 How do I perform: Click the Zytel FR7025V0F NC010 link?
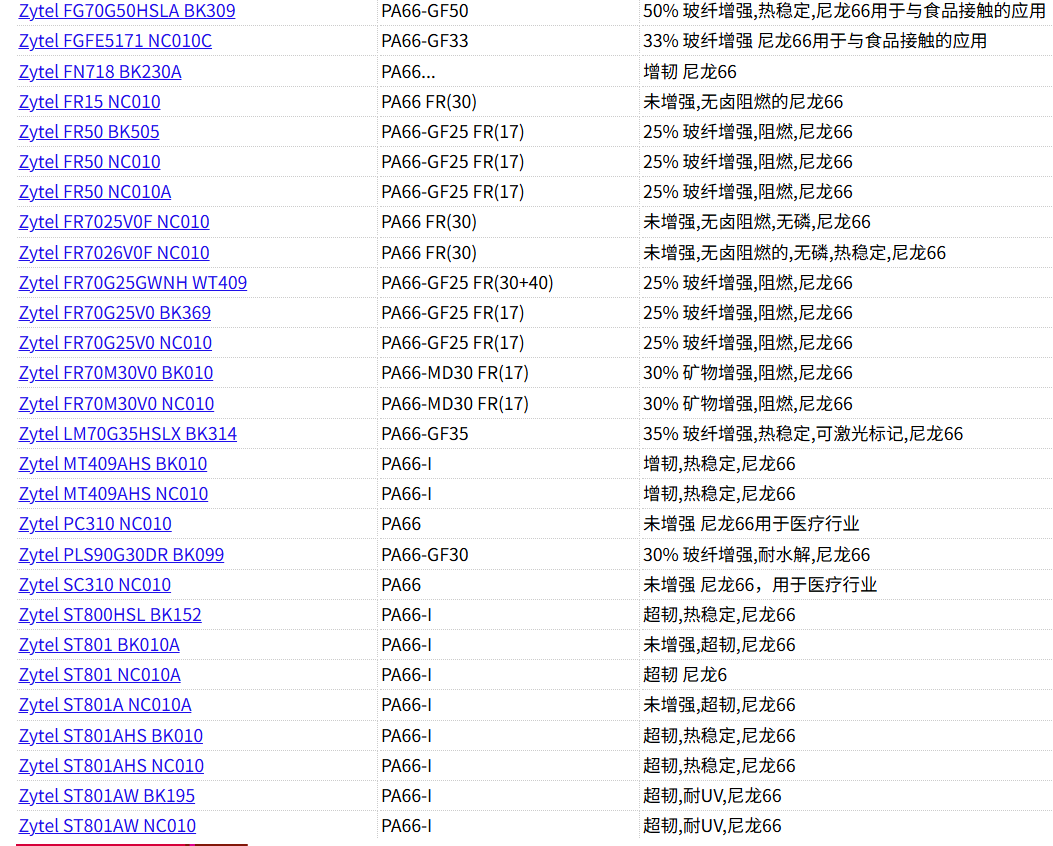(x=114, y=222)
